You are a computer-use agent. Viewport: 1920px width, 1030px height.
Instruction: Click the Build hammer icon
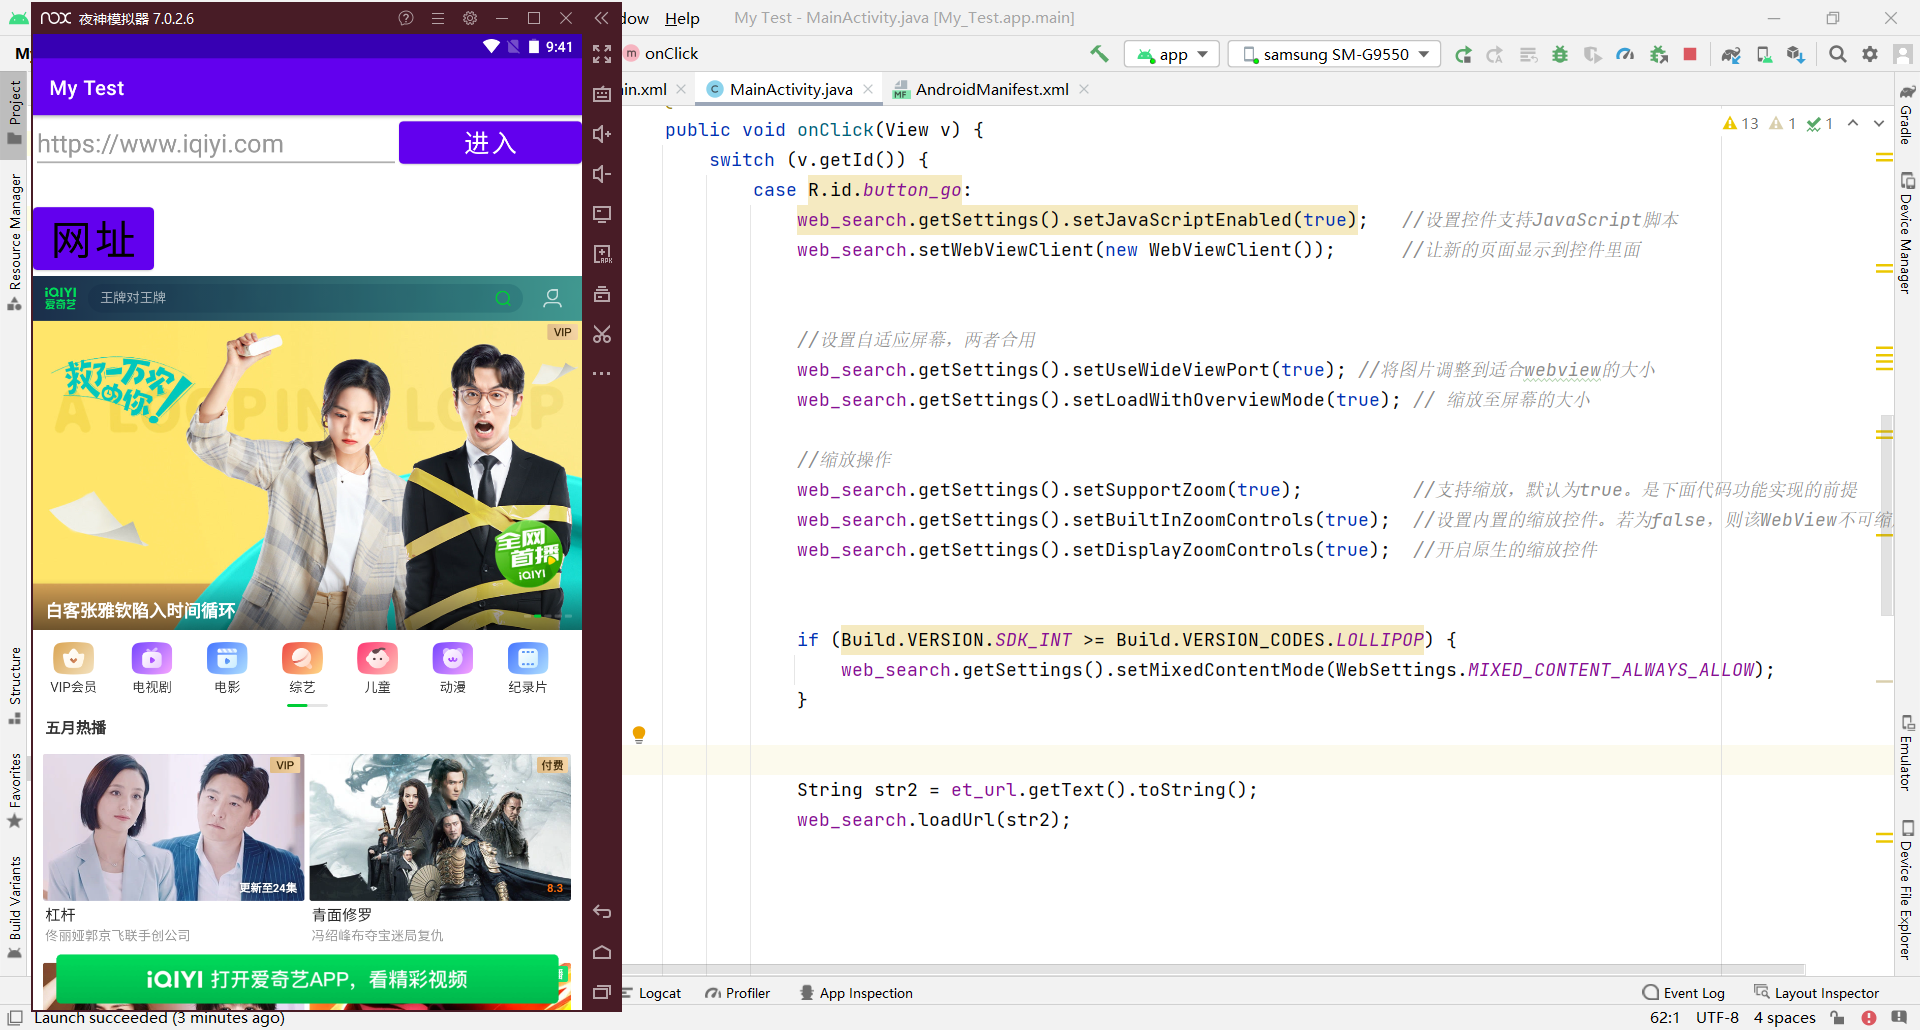[x=1099, y=54]
